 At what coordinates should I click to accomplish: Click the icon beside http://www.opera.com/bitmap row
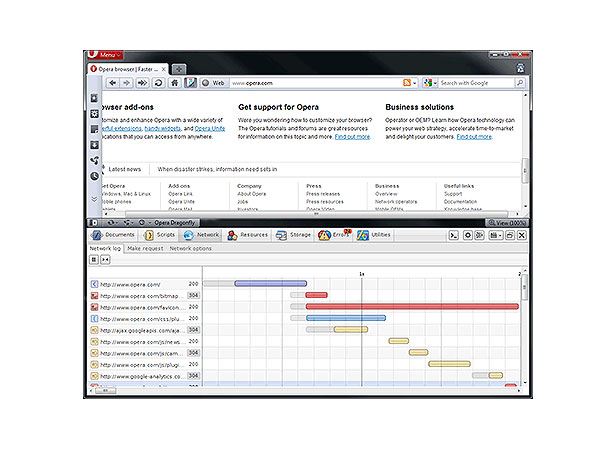pos(94,295)
